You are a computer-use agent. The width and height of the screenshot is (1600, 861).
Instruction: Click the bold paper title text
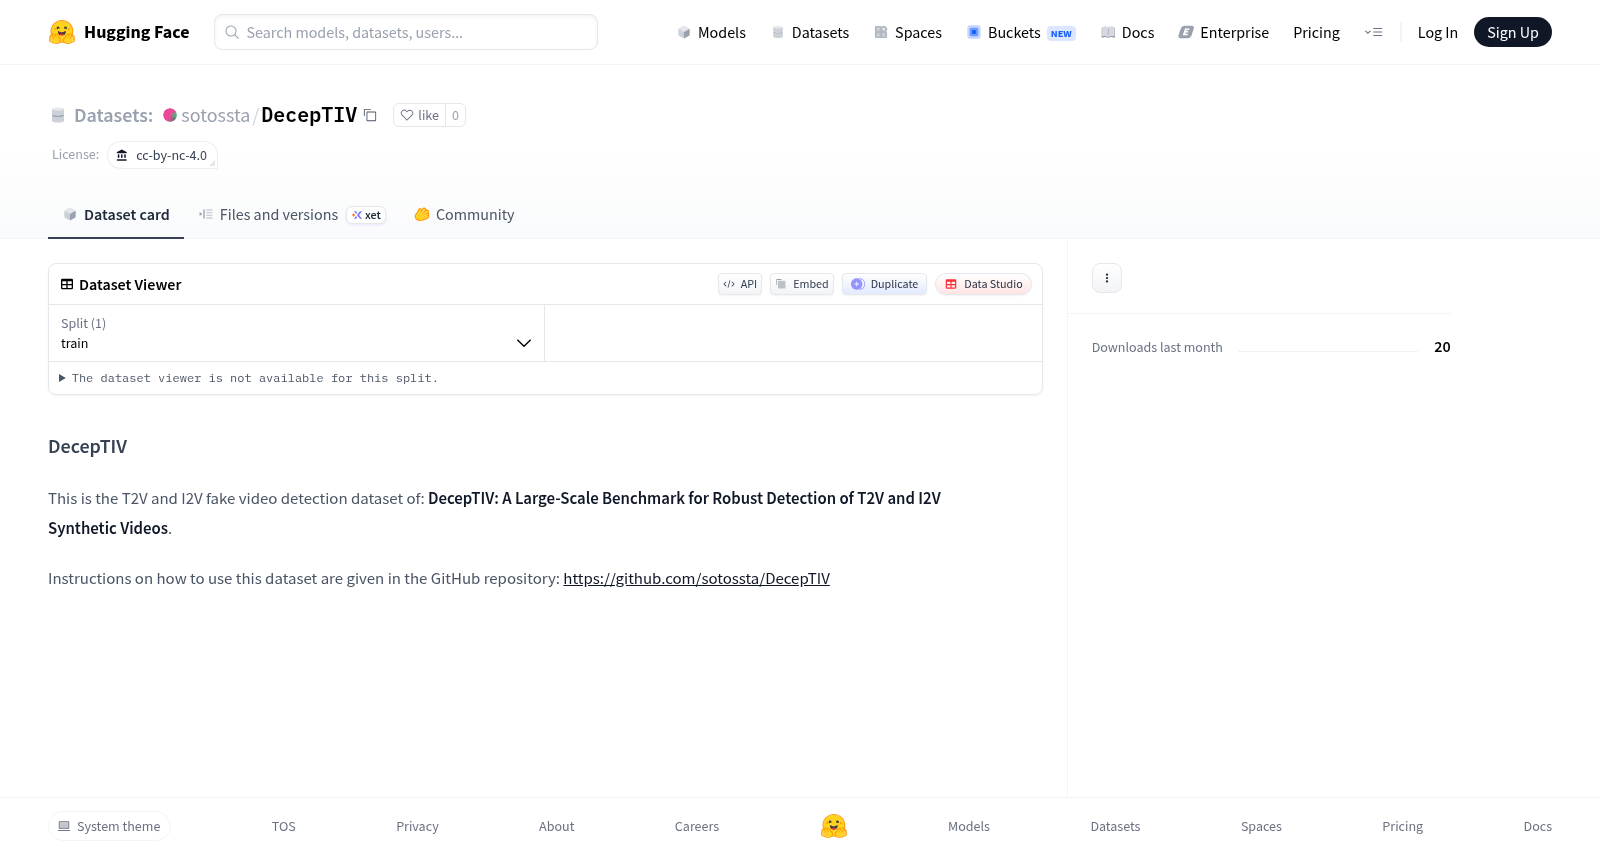494,513
